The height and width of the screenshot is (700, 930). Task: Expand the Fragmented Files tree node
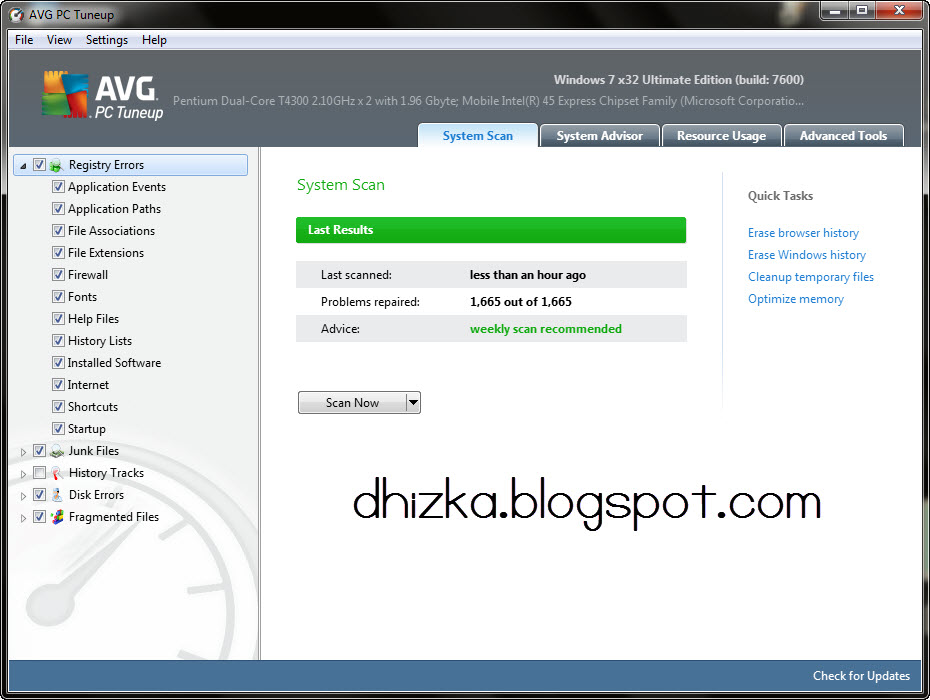pos(23,518)
